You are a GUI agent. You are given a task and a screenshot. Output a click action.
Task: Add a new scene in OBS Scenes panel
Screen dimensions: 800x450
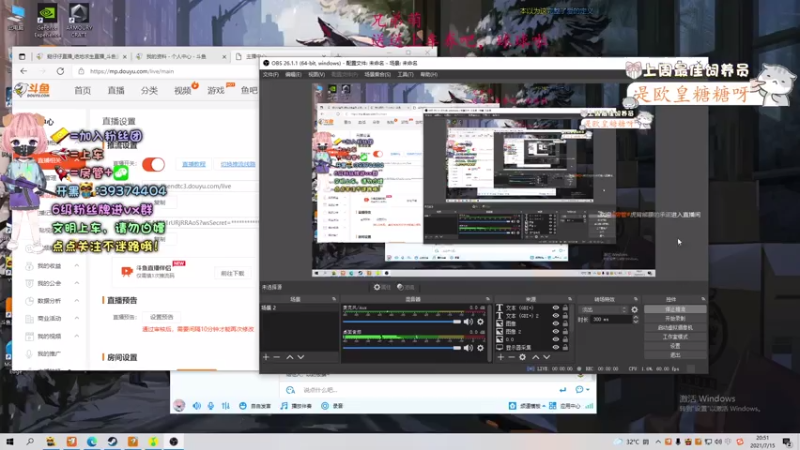pyautogui.click(x=266, y=357)
